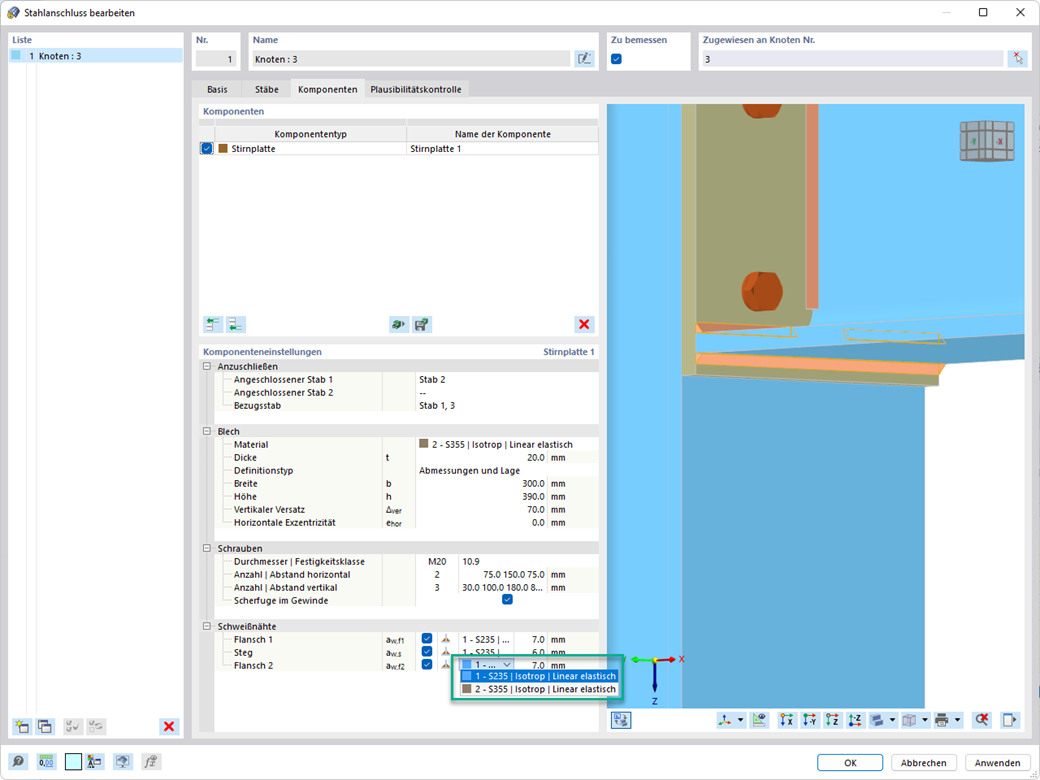Click the select all checkmarks icon in Liste

coord(73,726)
